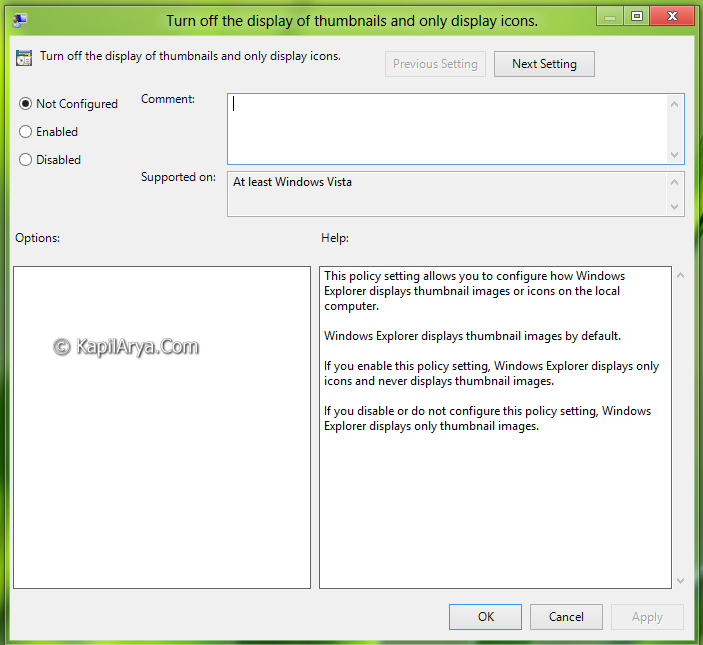Click the 'If you disable or do not configure' paragraph
Image resolution: width=703 pixels, height=645 pixels.
(487, 418)
